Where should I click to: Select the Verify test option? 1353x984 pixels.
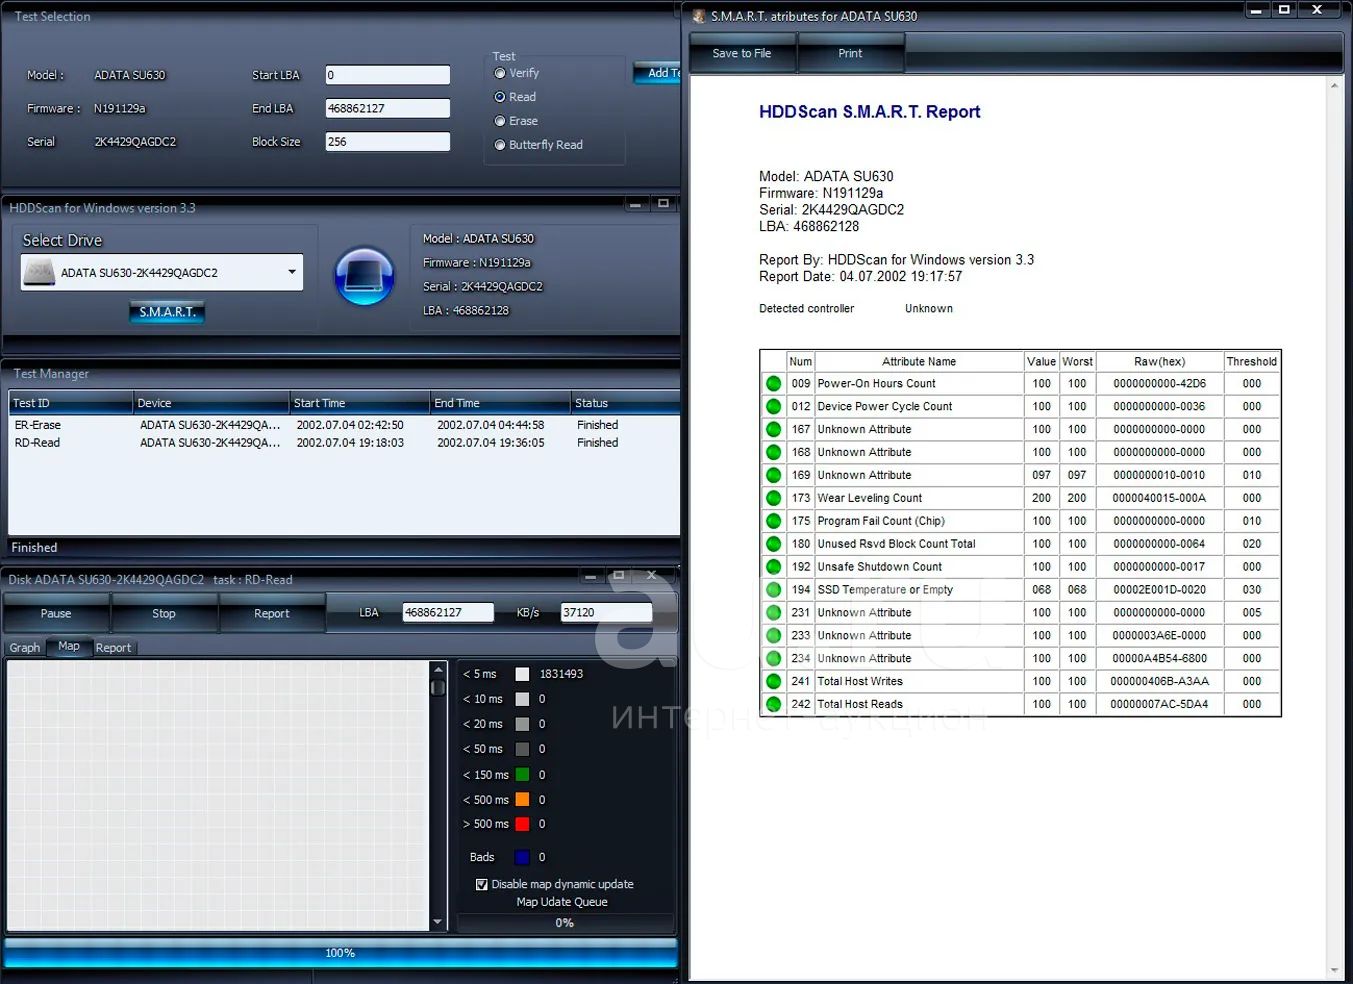coord(500,73)
